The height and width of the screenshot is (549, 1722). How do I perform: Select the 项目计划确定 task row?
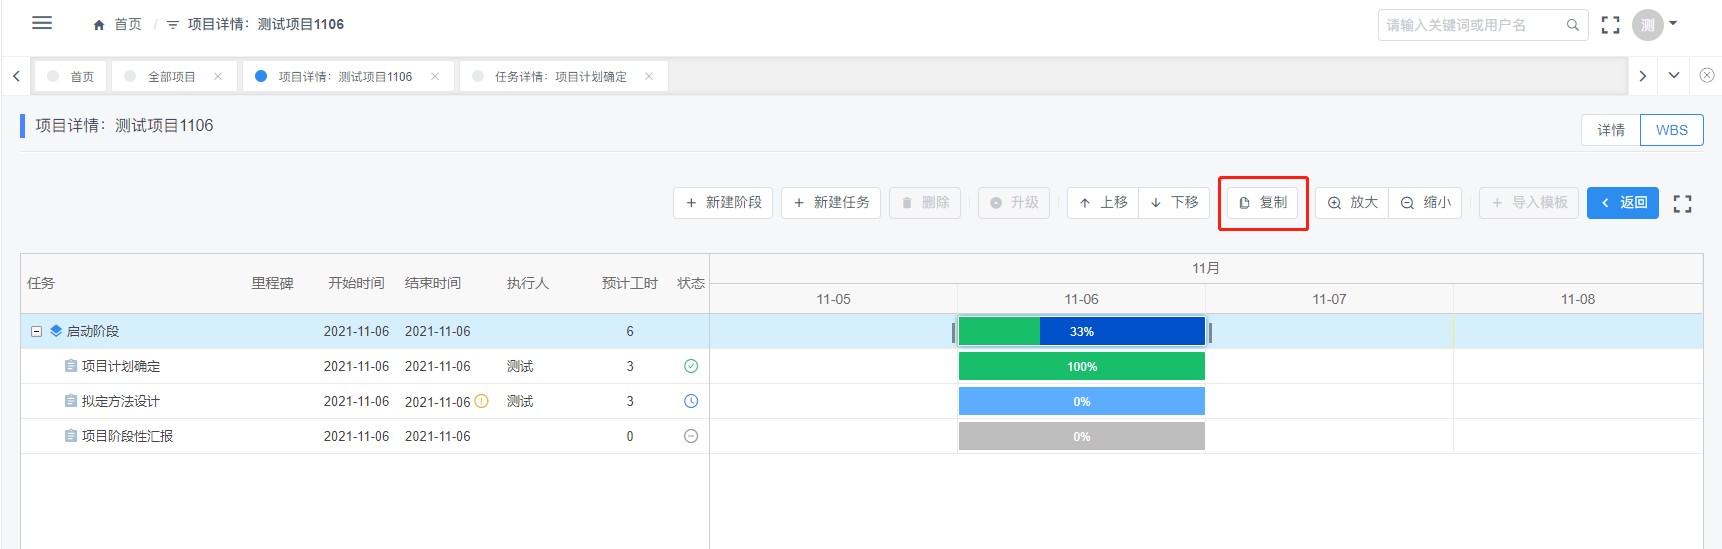[365, 366]
